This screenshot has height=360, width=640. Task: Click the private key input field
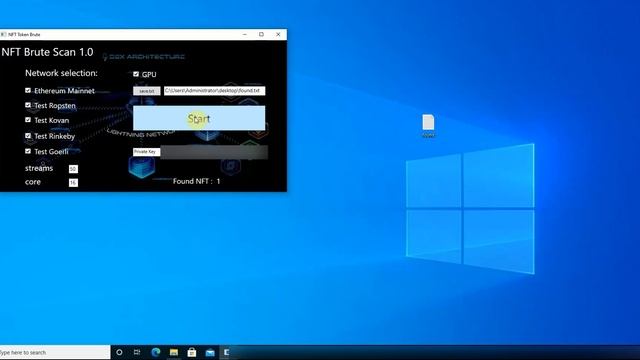214,152
